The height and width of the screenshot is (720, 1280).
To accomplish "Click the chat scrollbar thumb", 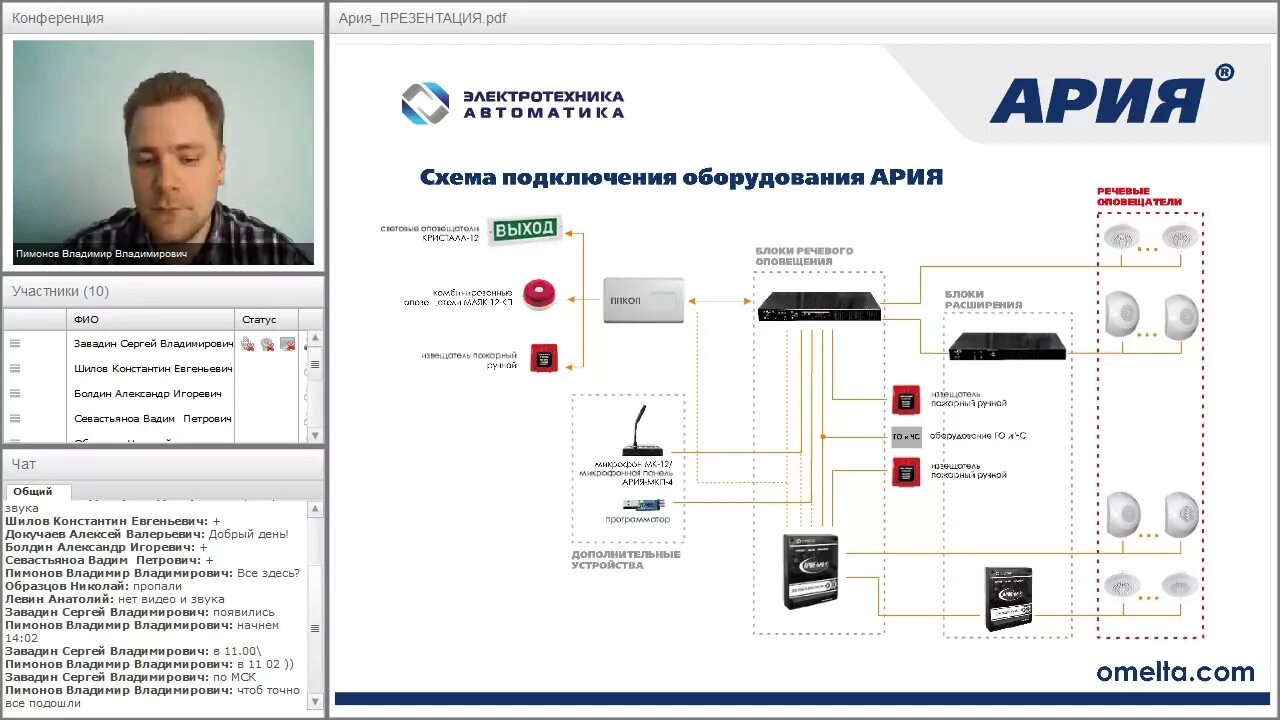I will pyautogui.click(x=315, y=628).
